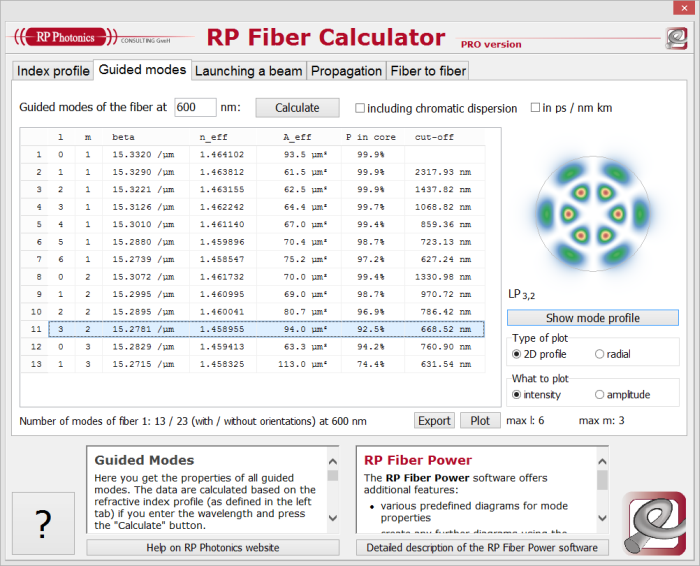Screen dimensions: 700x566
Task: Open Help on RP Photonics website
Action: [213, 548]
